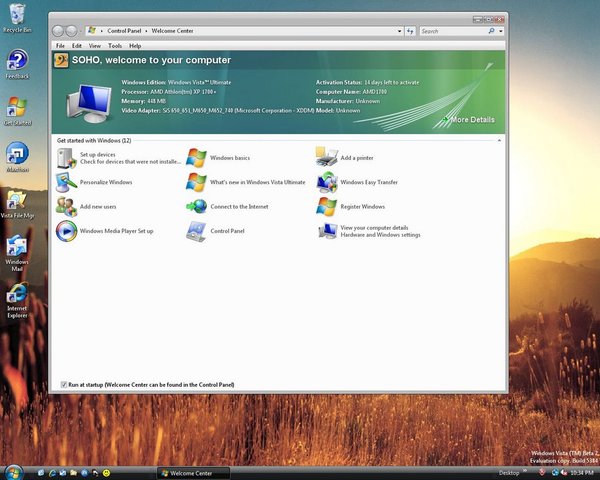The image size is (600, 480).
Task: Select the Recycle Bin desktop icon
Action: coord(17,18)
